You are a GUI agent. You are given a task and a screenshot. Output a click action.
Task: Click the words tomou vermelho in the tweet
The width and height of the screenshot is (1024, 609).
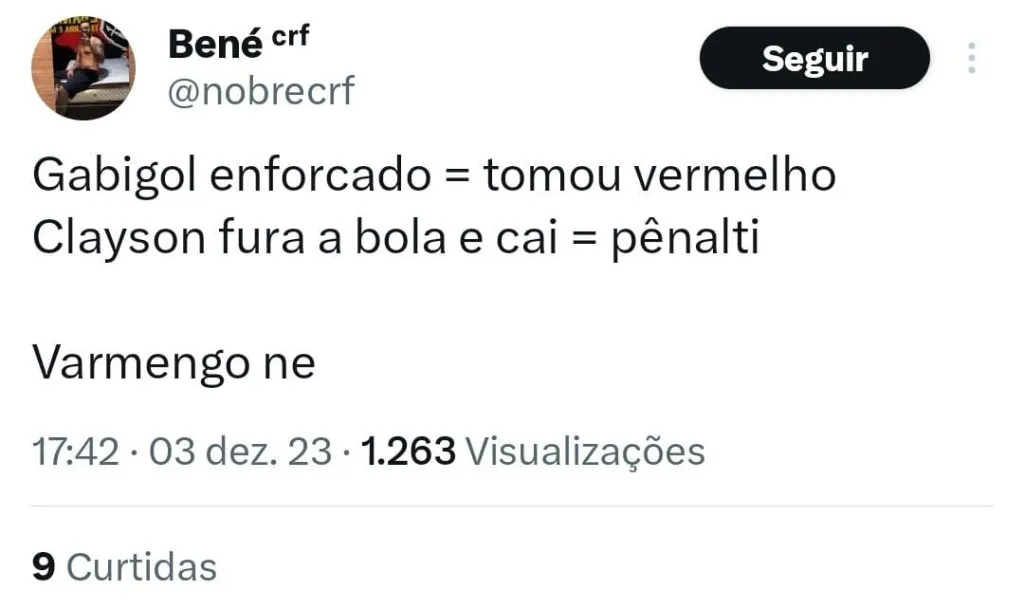click(660, 177)
